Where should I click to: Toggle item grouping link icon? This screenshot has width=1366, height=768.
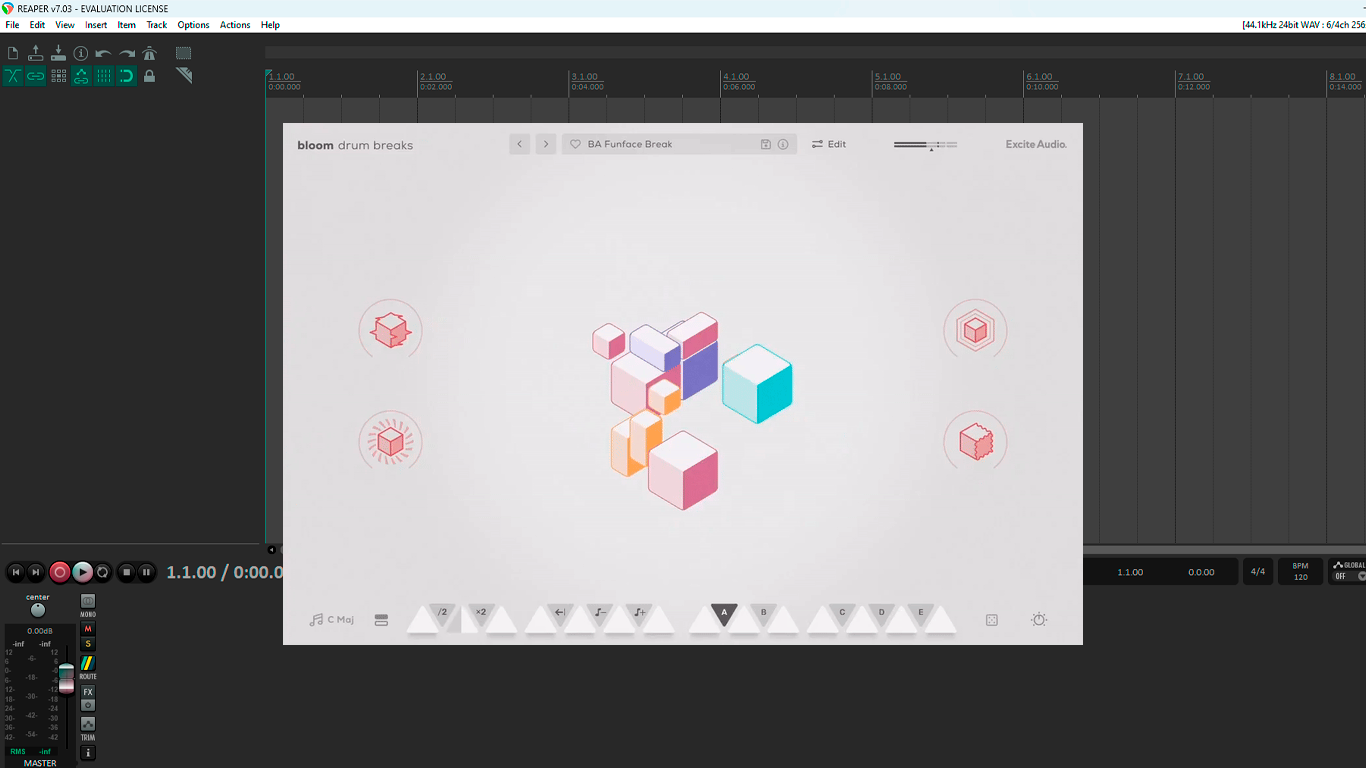click(36, 76)
